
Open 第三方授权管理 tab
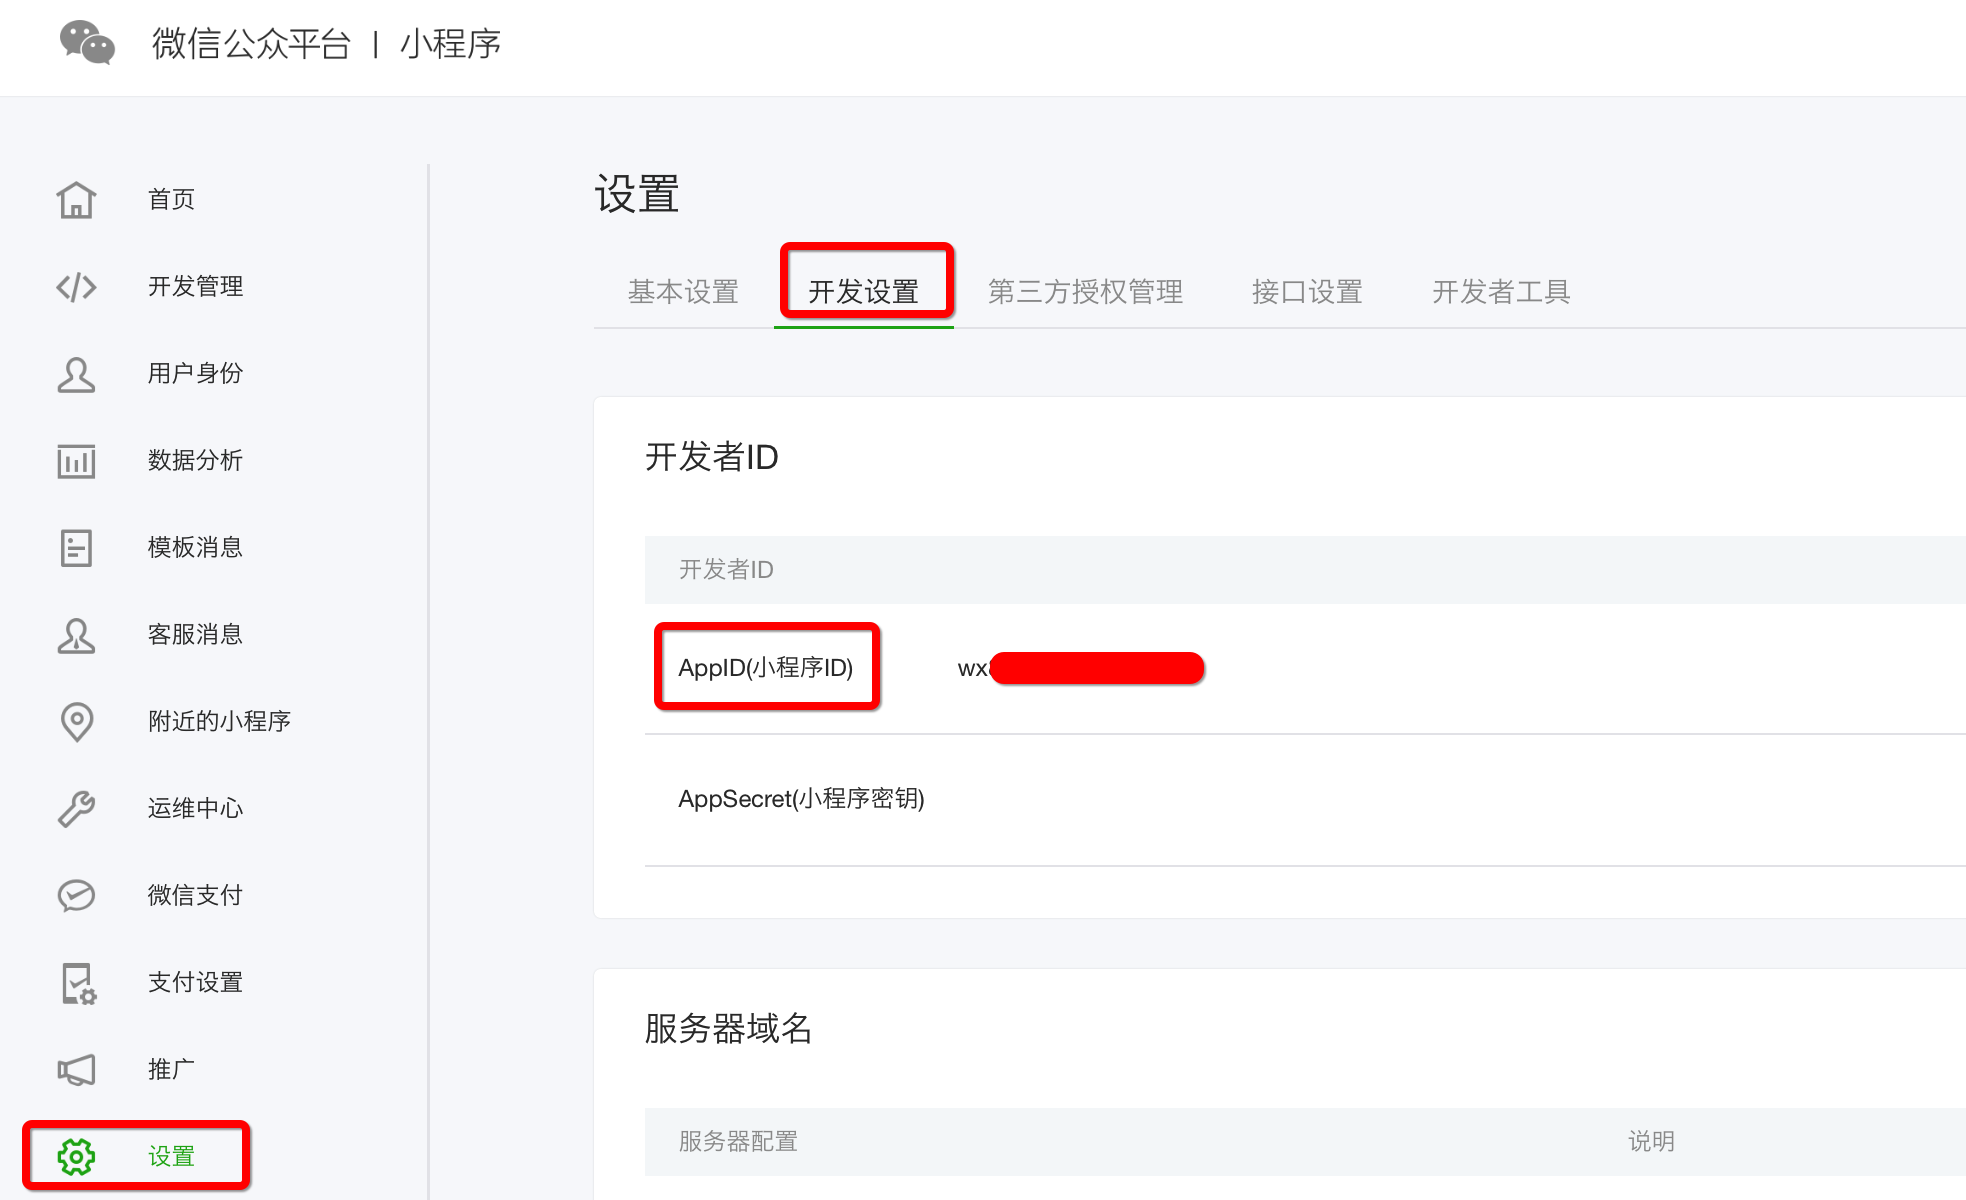click(x=1088, y=292)
